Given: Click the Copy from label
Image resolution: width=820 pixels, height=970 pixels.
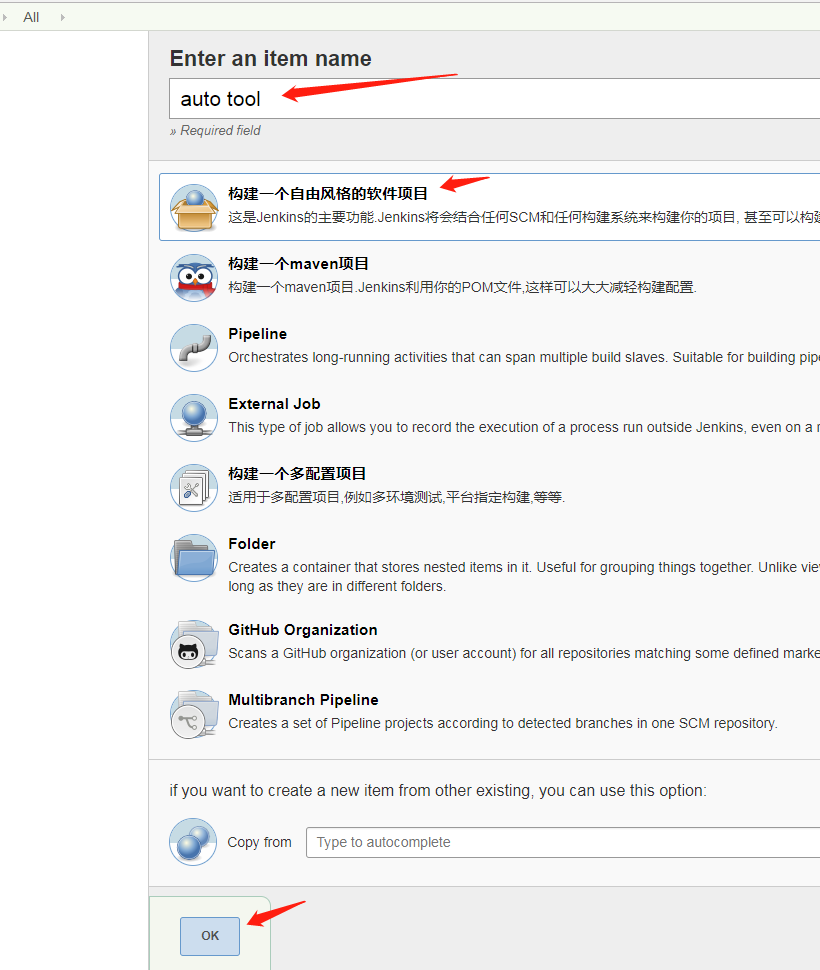Looking at the screenshot, I should 259,842.
